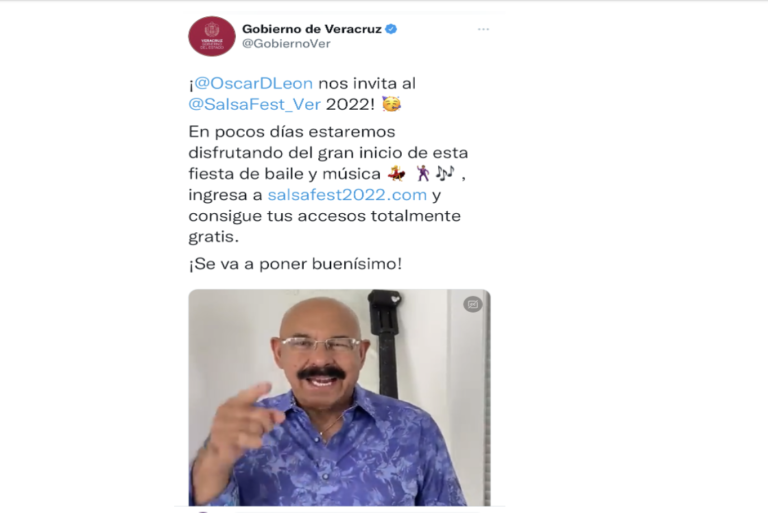
Task: Open the @OscarDLeon mention
Action: [253, 83]
